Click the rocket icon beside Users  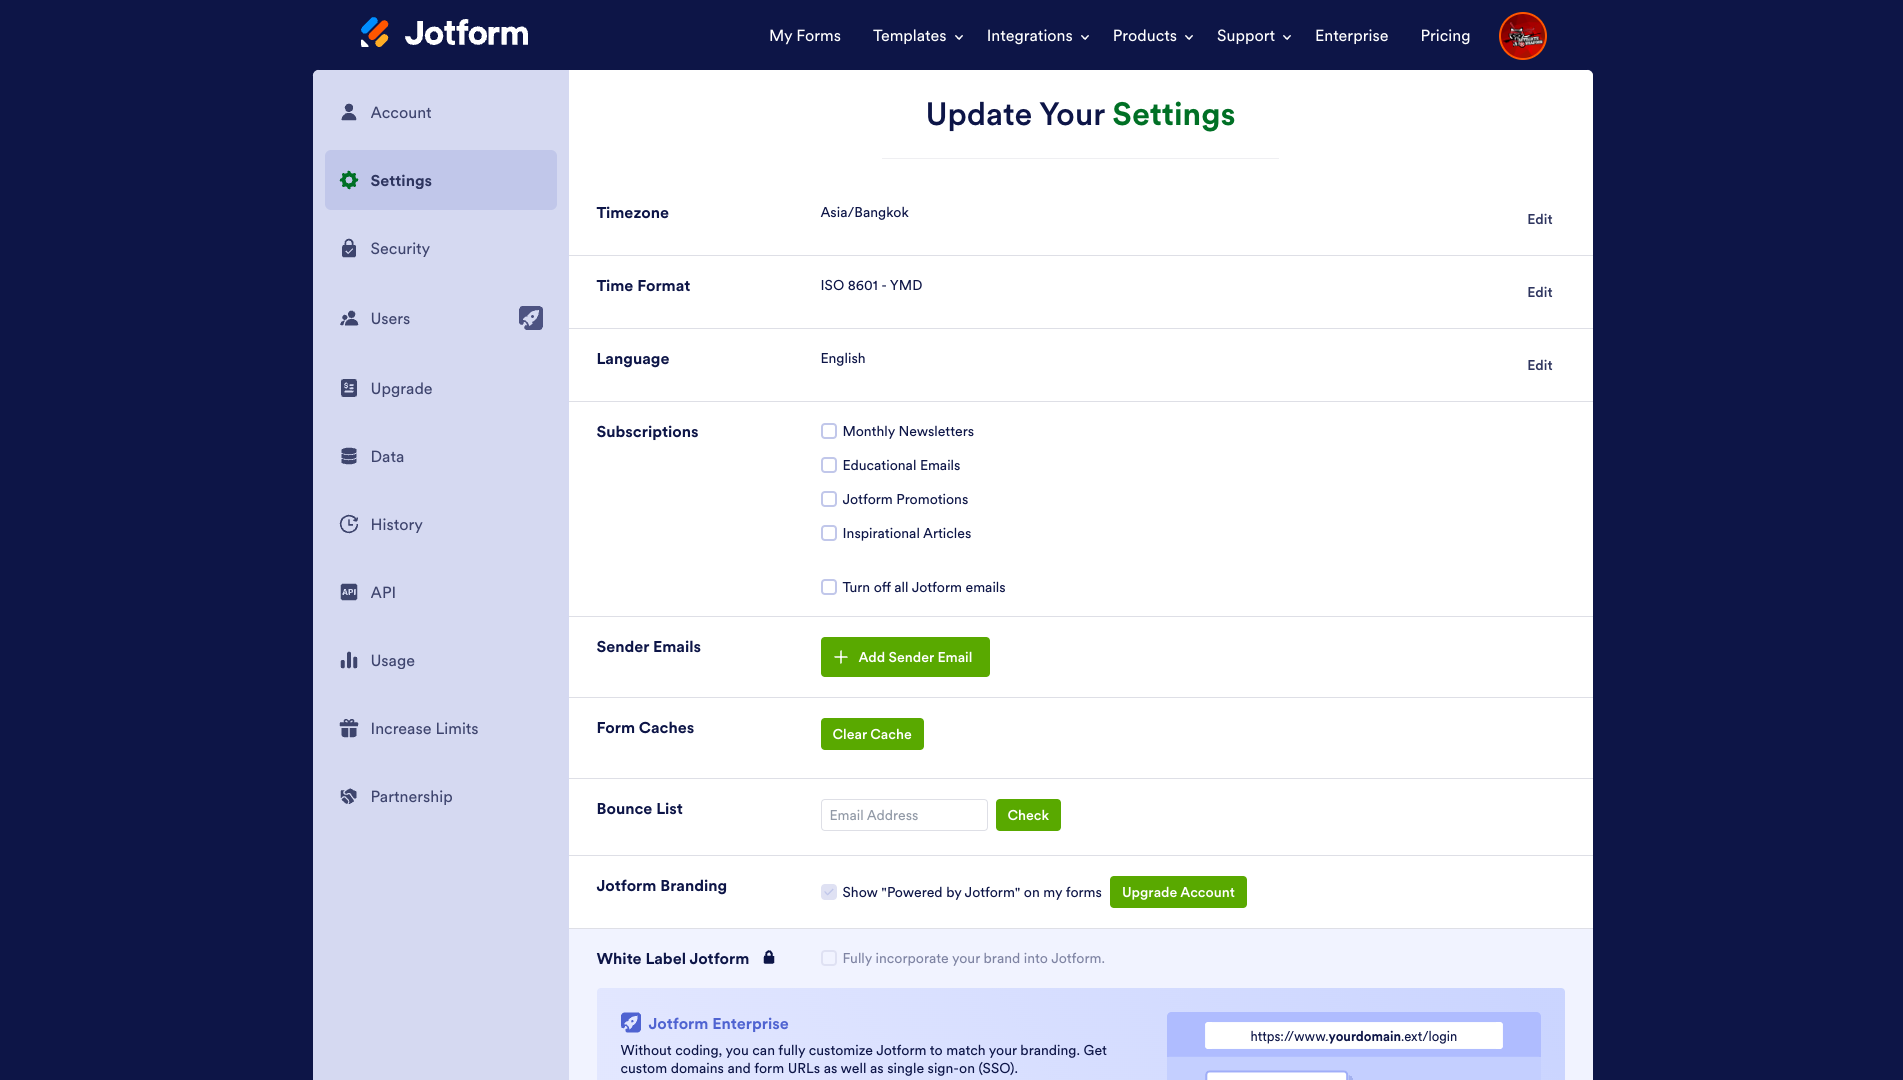pos(531,318)
